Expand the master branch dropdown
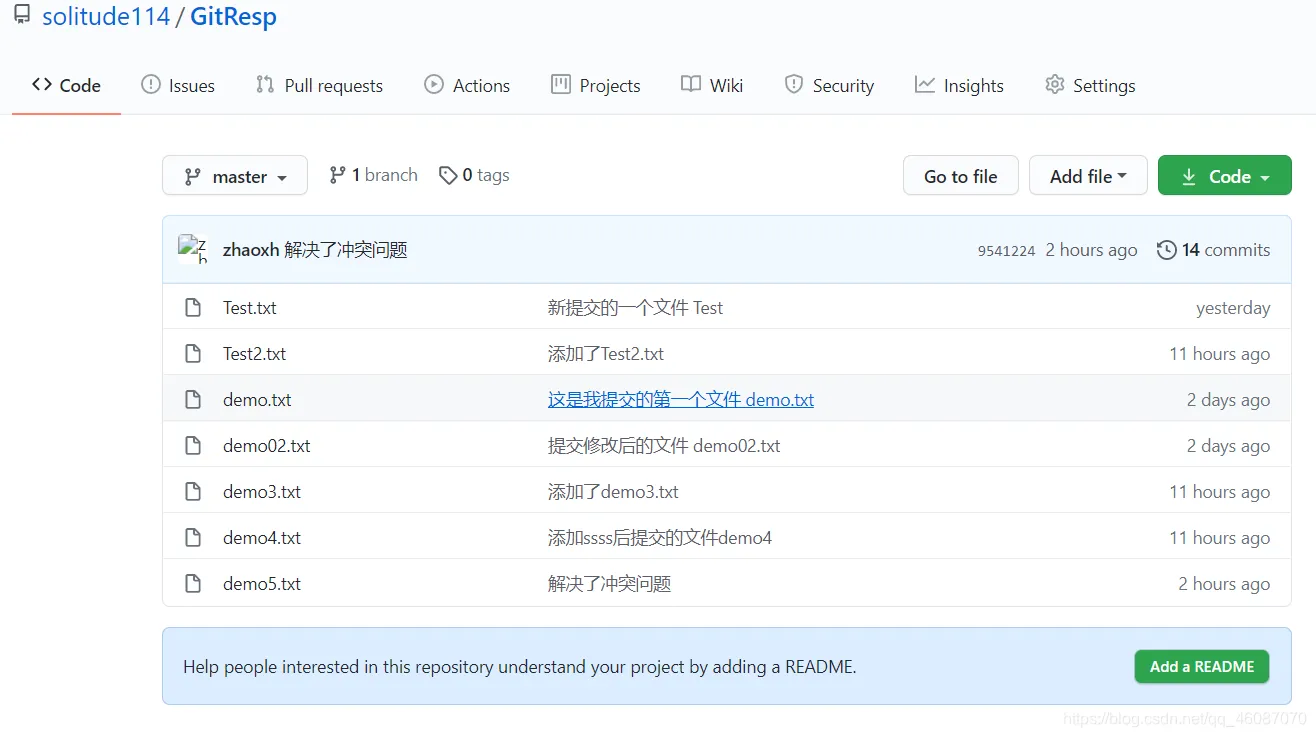This screenshot has height=737, width=1316. (x=235, y=176)
